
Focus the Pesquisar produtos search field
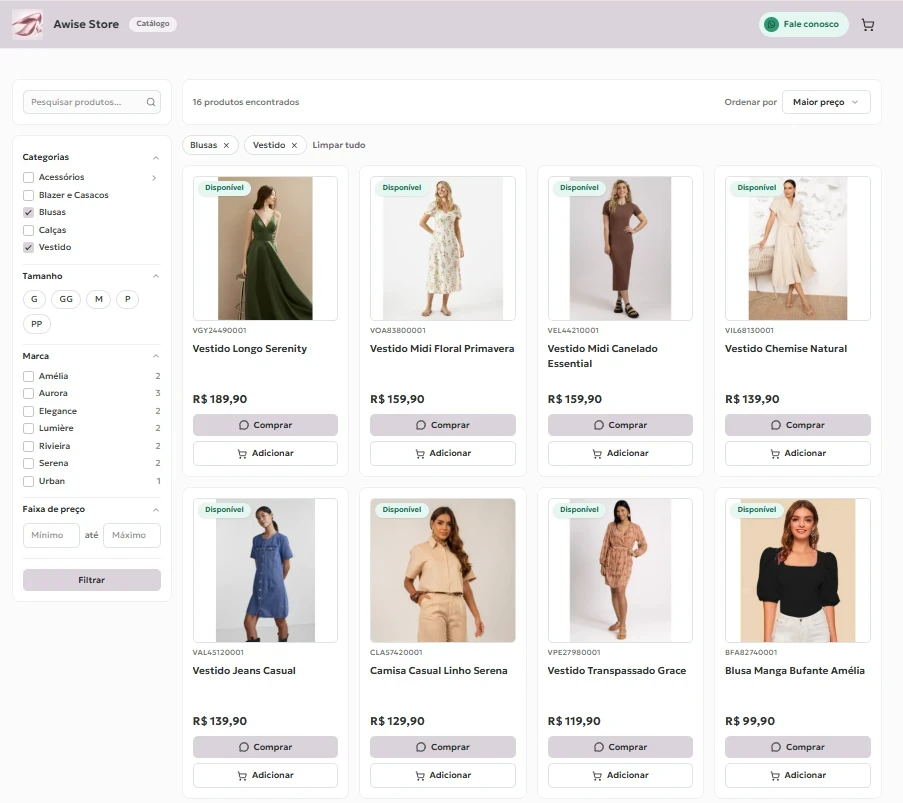(x=92, y=102)
